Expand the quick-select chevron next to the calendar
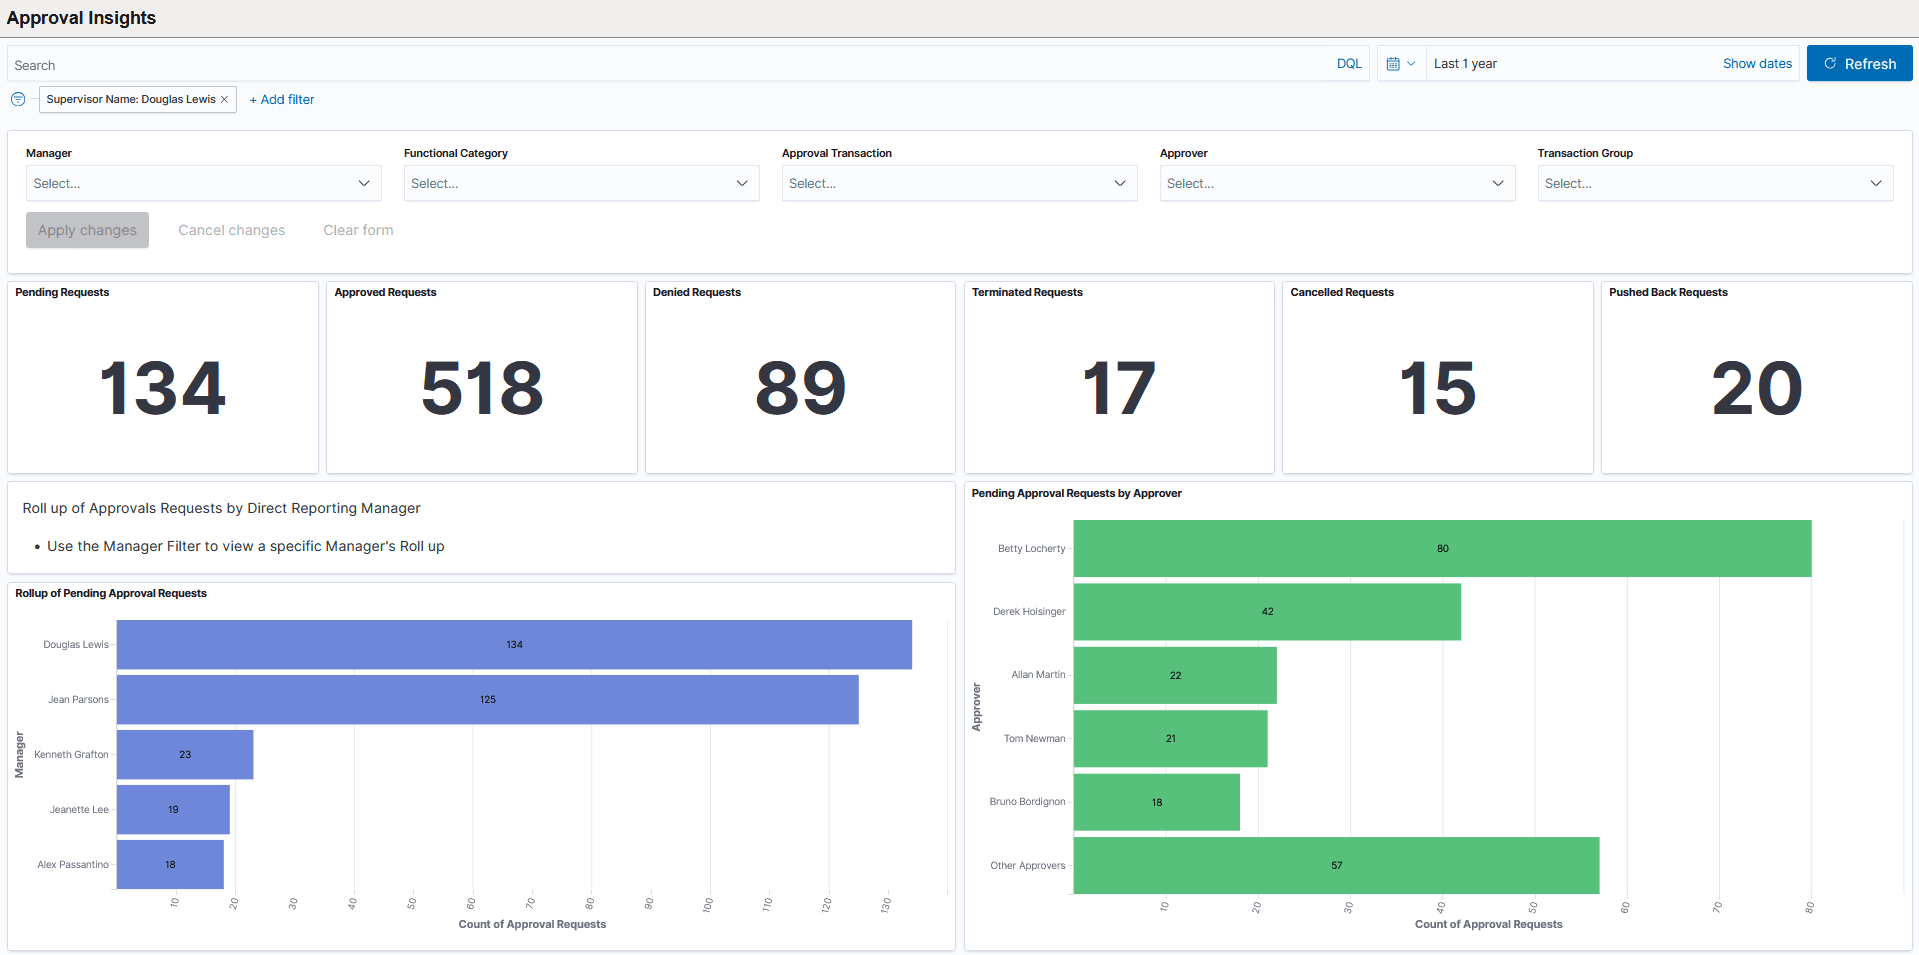The height and width of the screenshot is (955, 1919). coord(1412,63)
